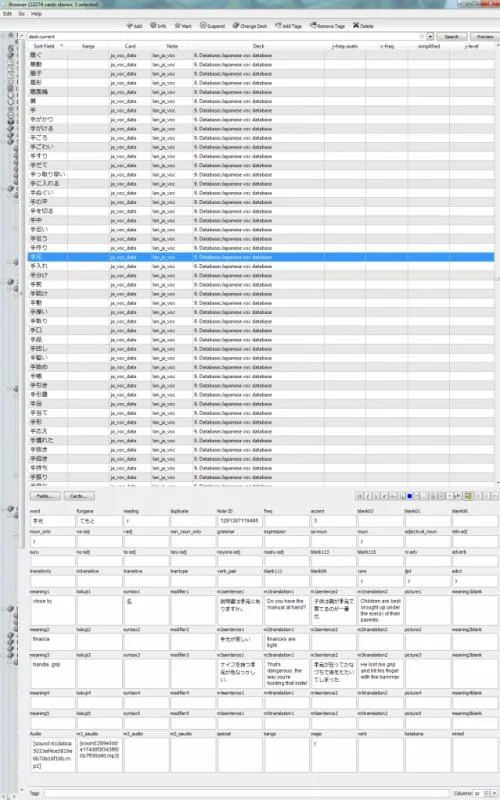Click the Note ID field
This screenshot has height=800, width=500.
coord(240,521)
